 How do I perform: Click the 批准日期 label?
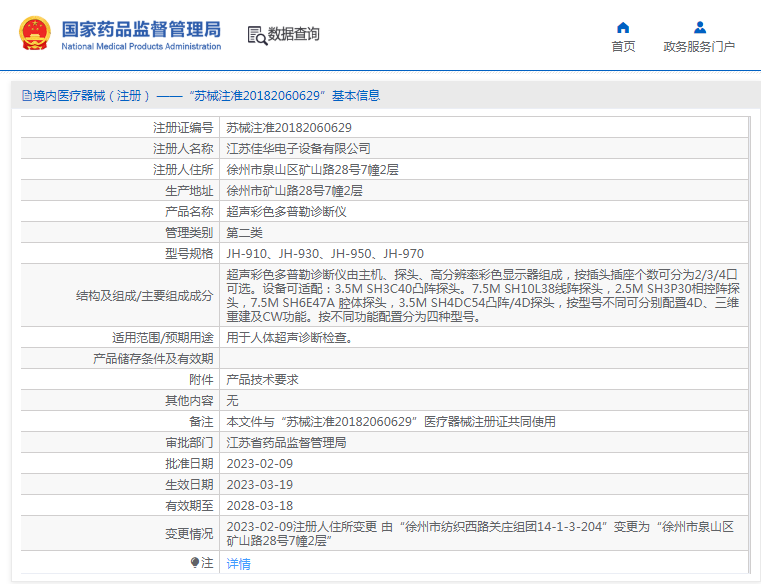pyautogui.click(x=189, y=464)
